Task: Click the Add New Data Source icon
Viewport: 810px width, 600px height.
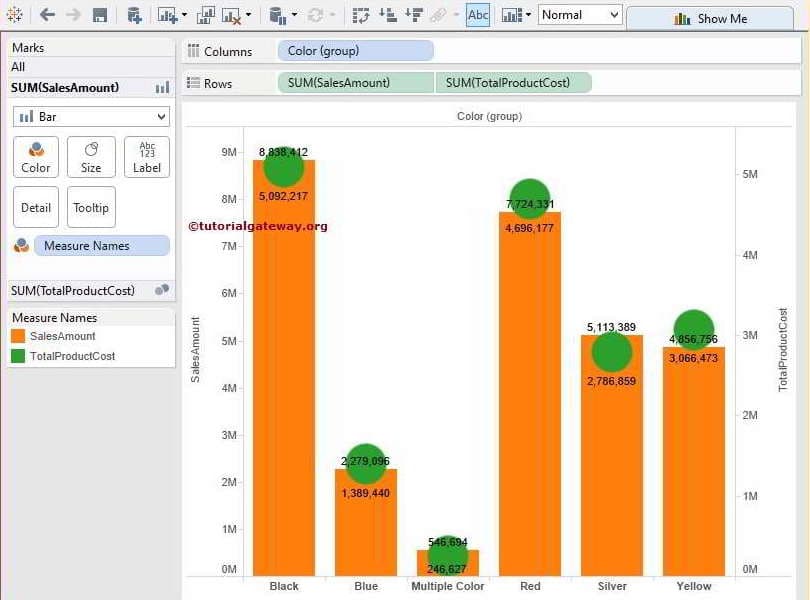Action: [x=134, y=15]
